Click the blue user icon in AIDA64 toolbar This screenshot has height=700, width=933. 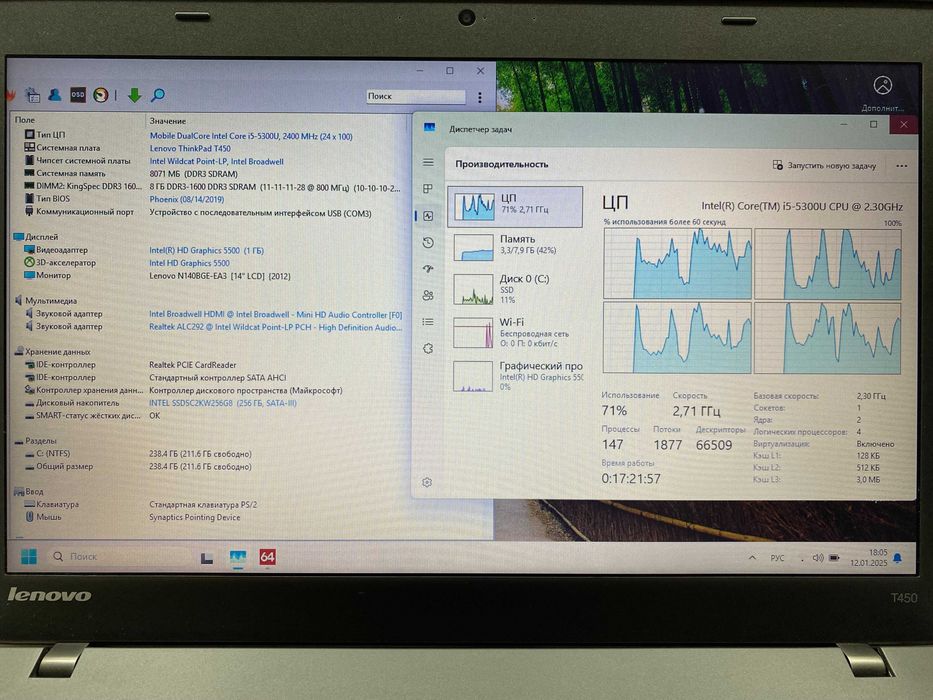pyautogui.click(x=55, y=95)
